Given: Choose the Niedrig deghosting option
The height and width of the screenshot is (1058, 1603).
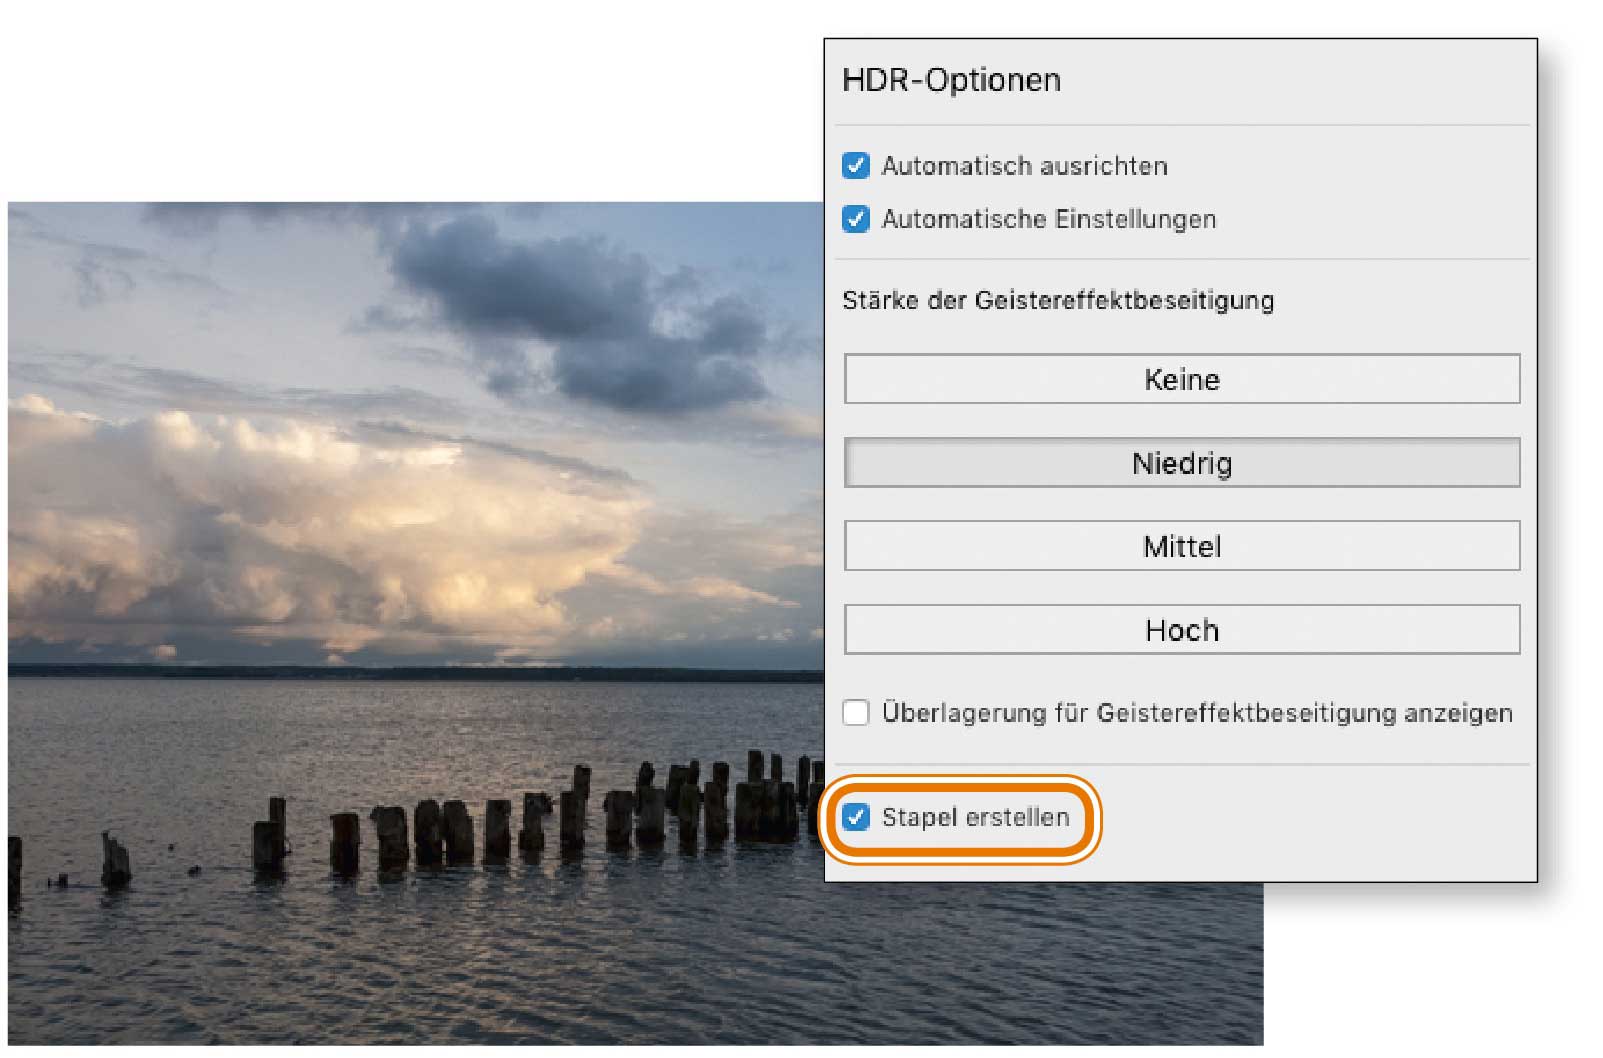Looking at the screenshot, I should point(1181,463).
